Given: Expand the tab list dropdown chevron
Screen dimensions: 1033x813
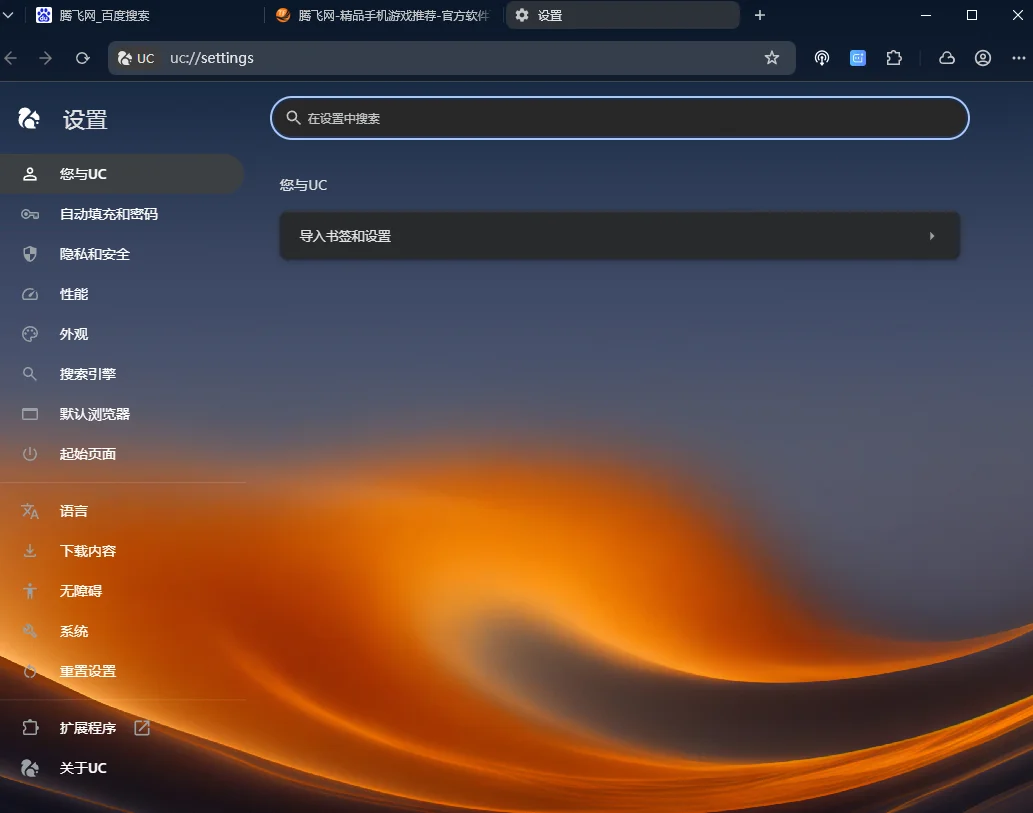Looking at the screenshot, I should point(8,15).
